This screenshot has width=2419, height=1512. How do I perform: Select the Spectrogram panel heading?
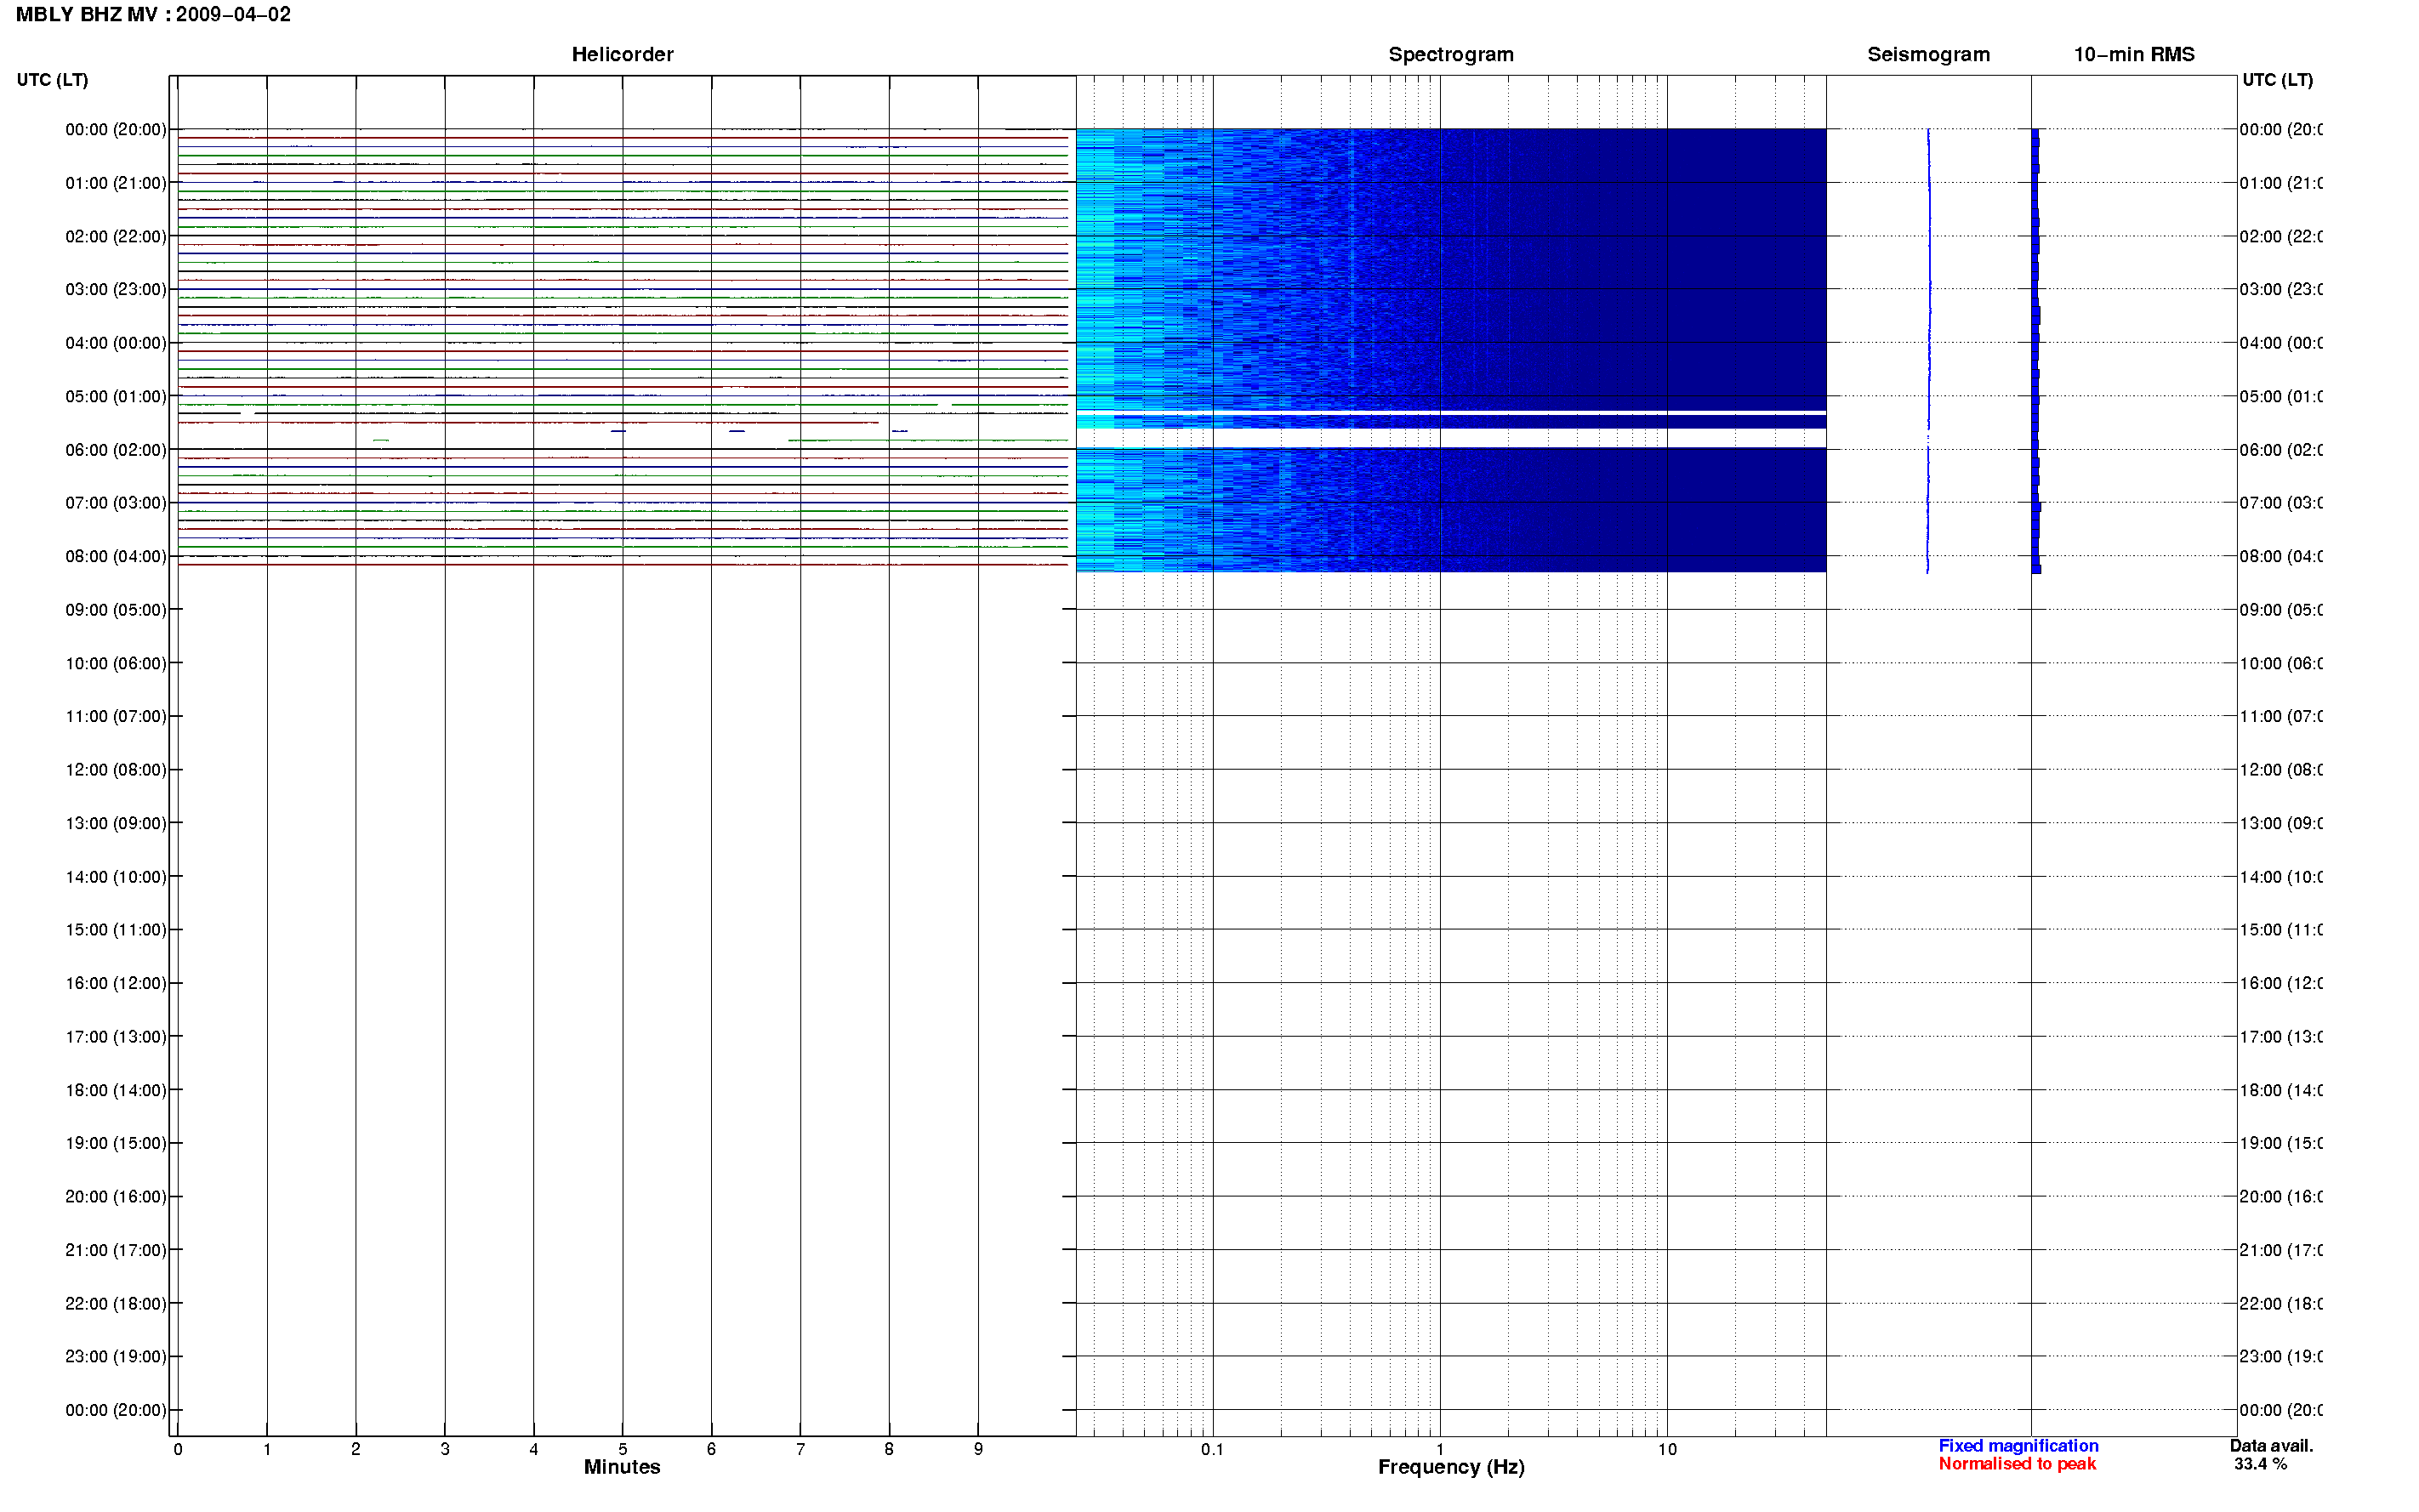[x=1450, y=54]
